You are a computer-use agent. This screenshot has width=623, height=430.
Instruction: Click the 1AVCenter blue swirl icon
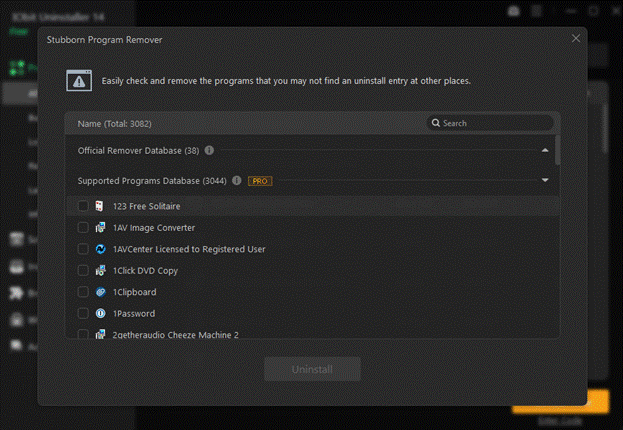(101, 249)
